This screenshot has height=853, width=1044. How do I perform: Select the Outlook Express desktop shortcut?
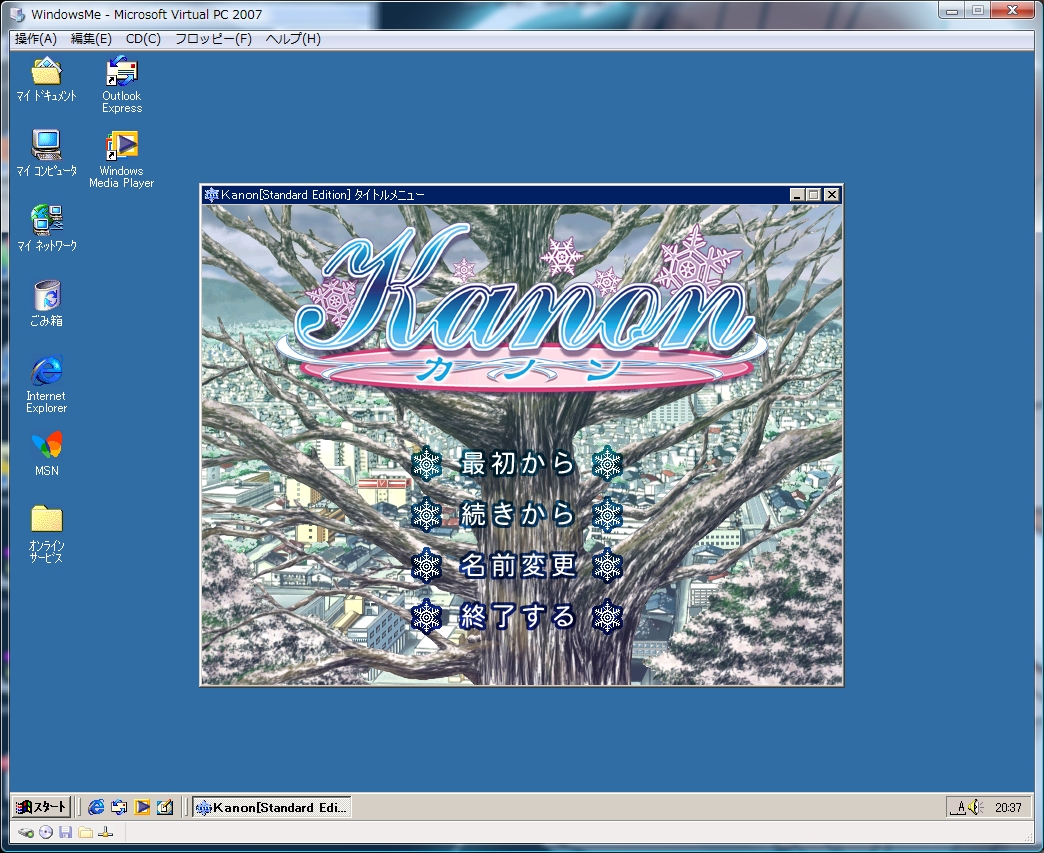coord(121,84)
